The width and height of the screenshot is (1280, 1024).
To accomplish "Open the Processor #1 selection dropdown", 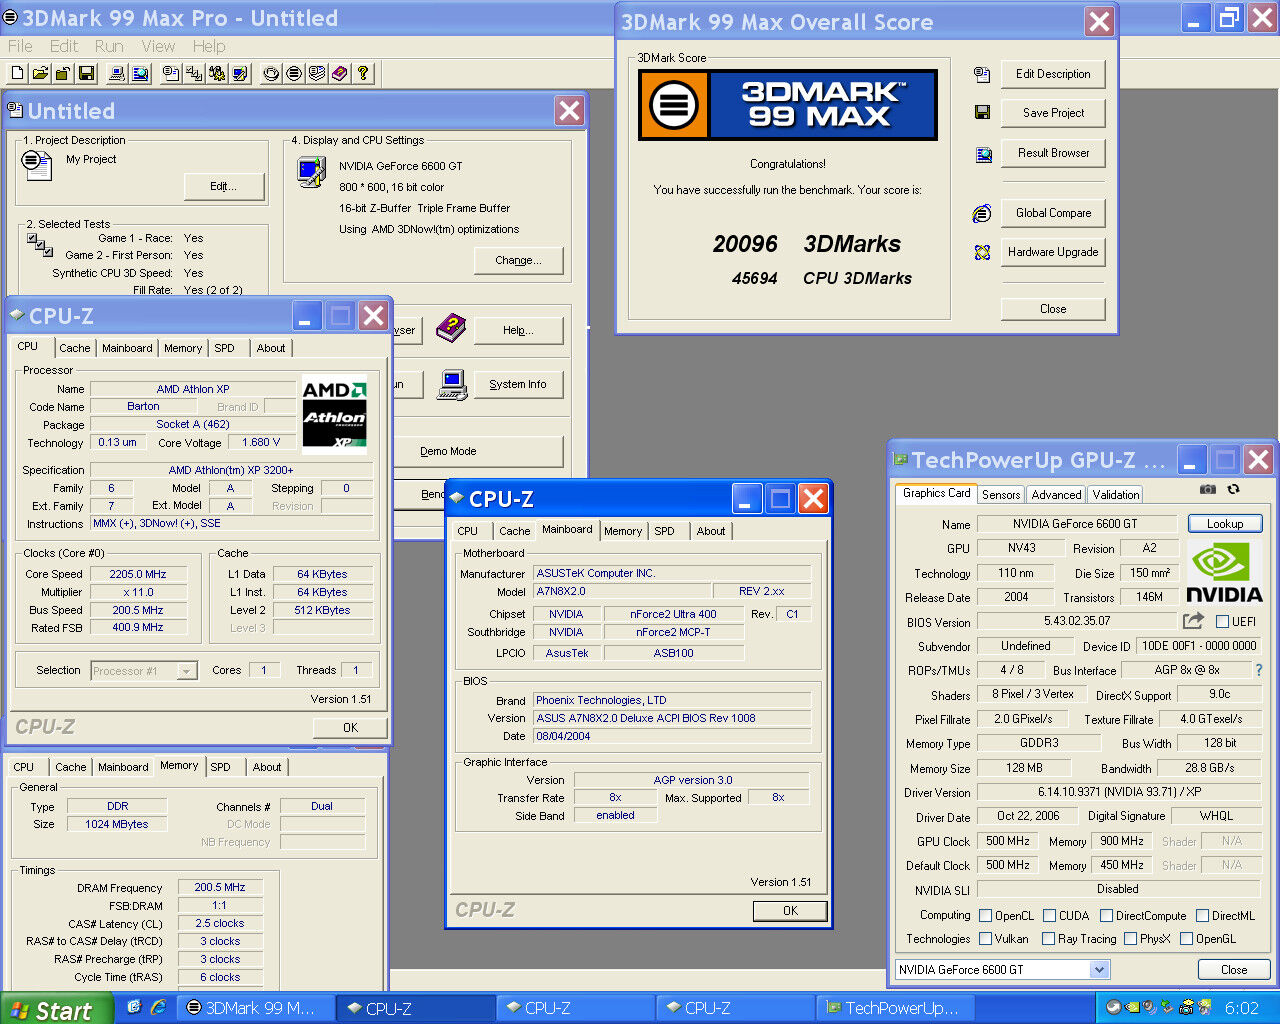I will pyautogui.click(x=187, y=671).
